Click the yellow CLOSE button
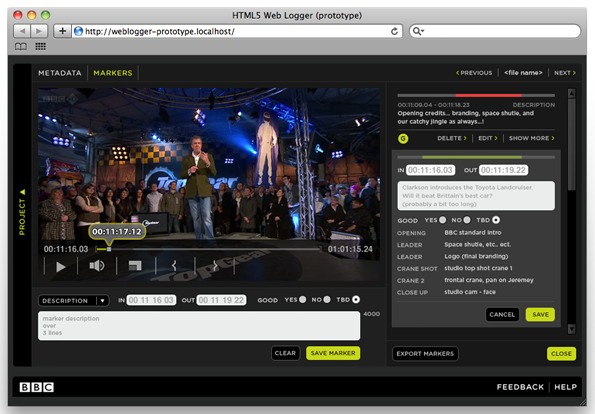This screenshot has width=595, height=414. click(x=561, y=354)
